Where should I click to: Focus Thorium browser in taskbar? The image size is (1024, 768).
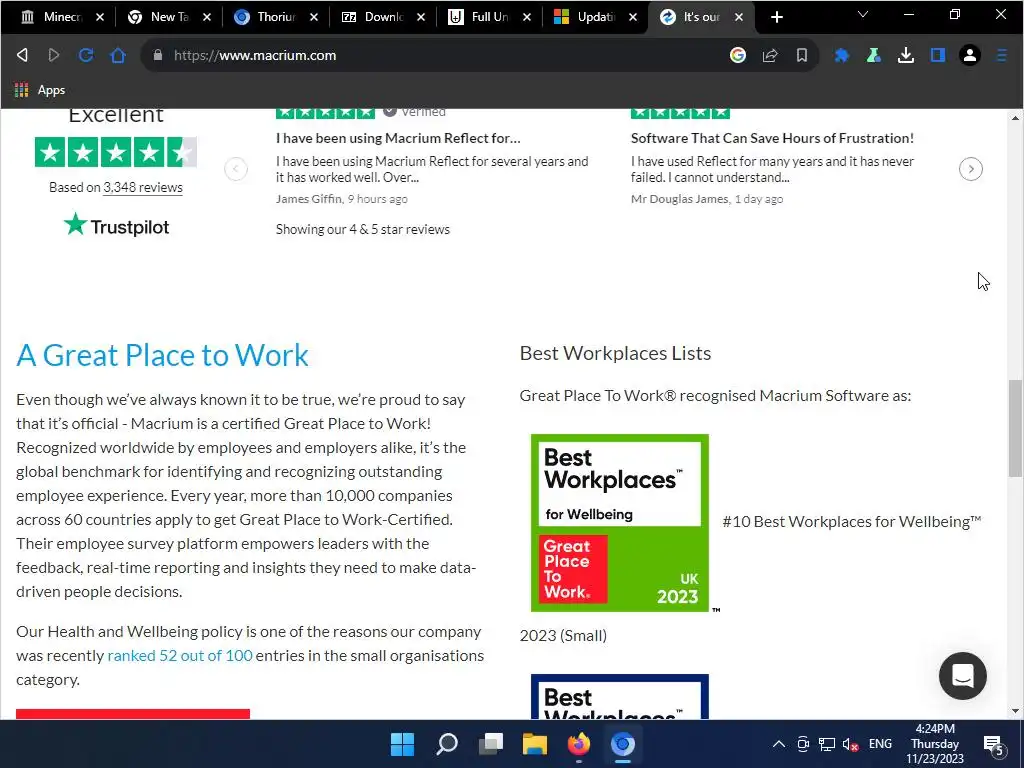tap(622, 744)
